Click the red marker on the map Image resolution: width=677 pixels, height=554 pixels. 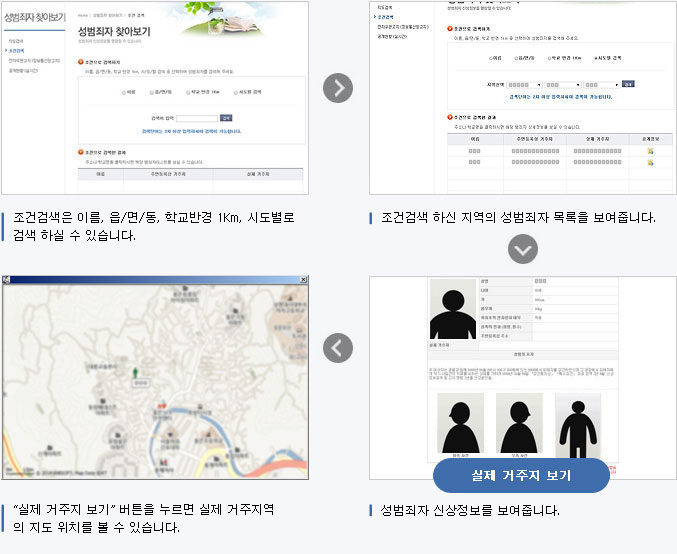[161, 406]
